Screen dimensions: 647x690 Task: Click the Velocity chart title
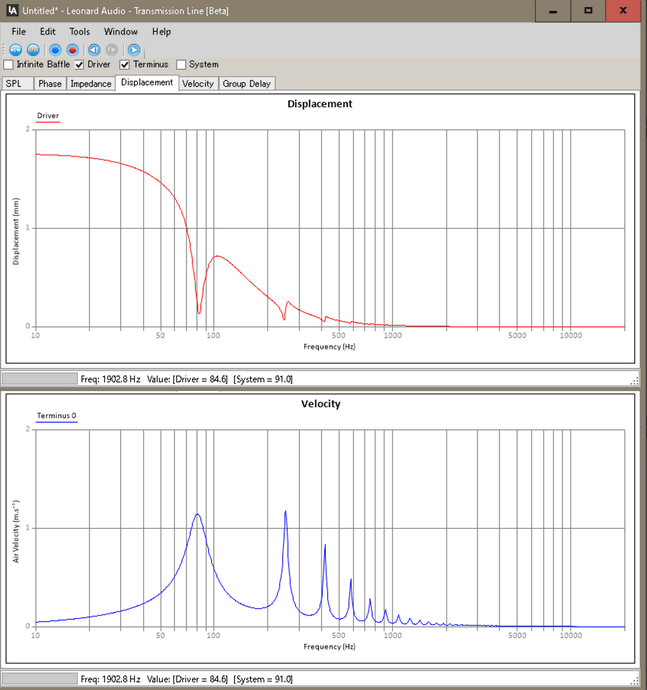pos(321,404)
